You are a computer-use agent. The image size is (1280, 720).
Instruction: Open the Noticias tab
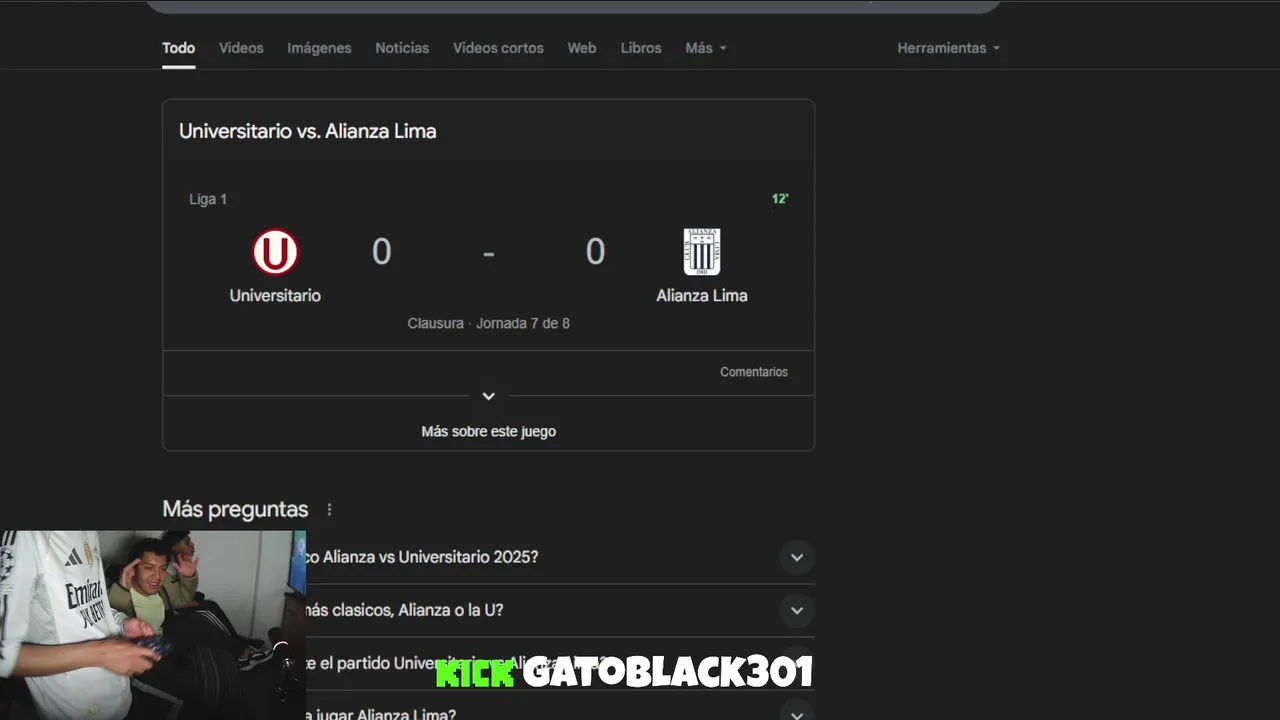[402, 48]
